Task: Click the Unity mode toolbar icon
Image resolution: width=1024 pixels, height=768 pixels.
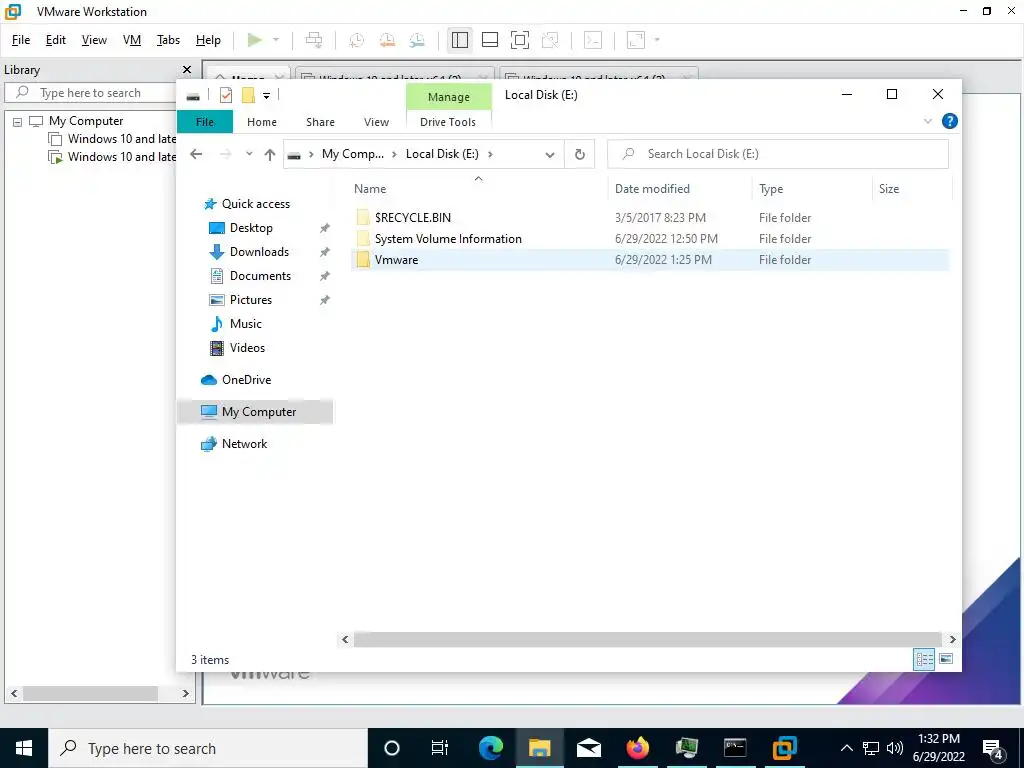Action: coord(551,40)
